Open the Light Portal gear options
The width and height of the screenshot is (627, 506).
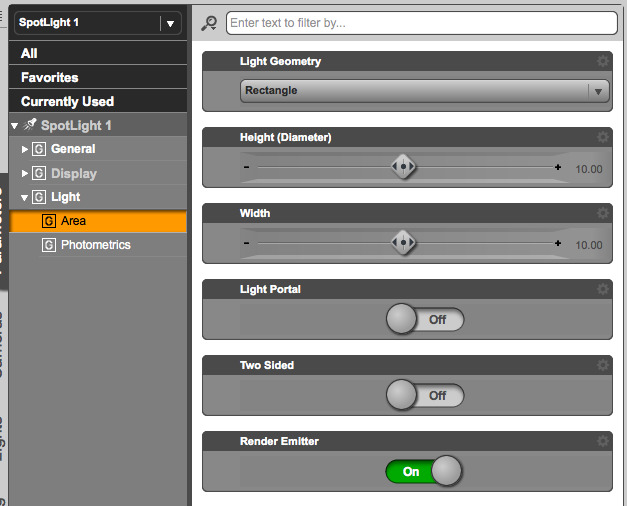pos(603,289)
